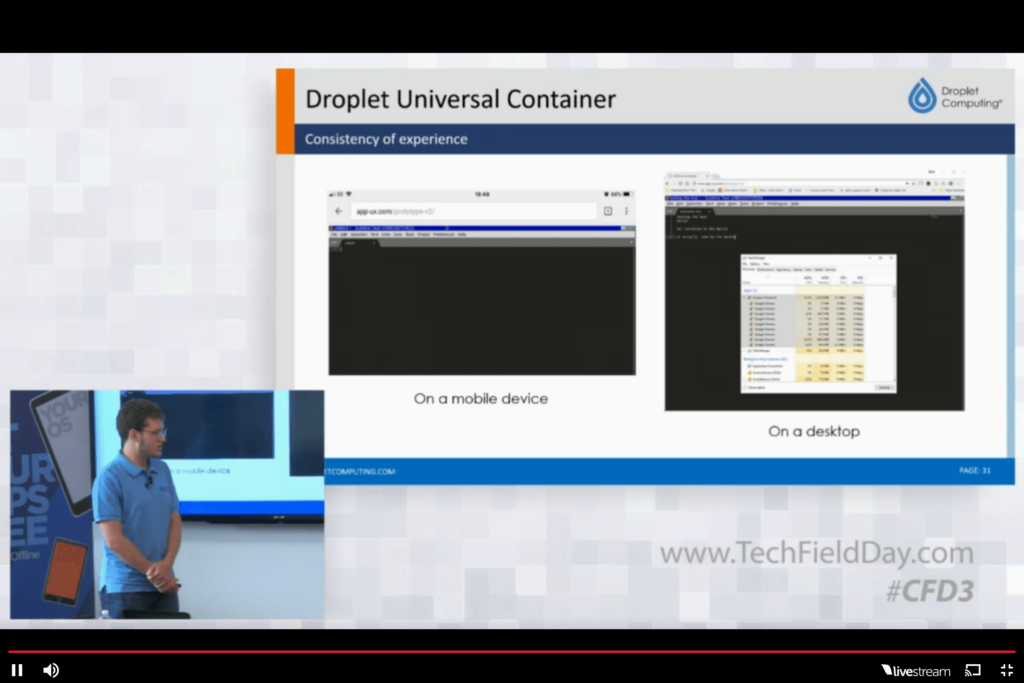Click the "PAGE: 31" slide footer text
This screenshot has width=1024, height=683.
(x=974, y=470)
